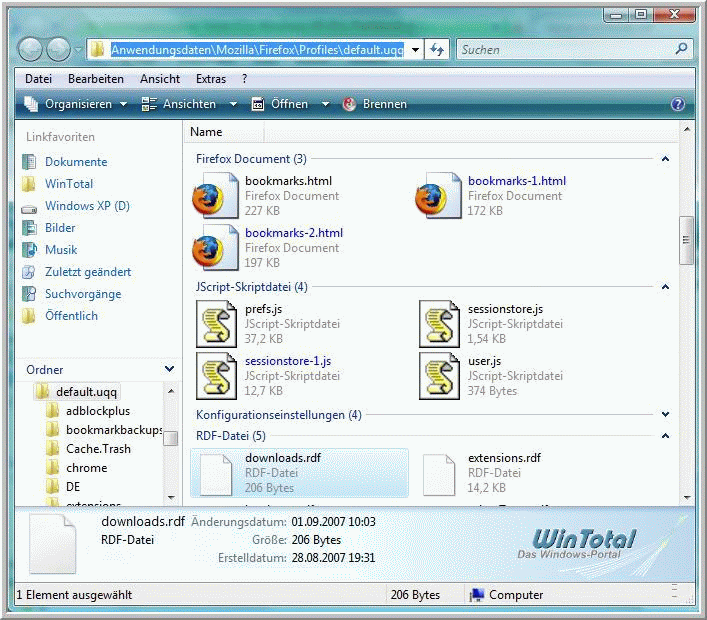Open the Öffentlich favorite folder
This screenshot has height=620, width=707.
click(x=71, y=316)
